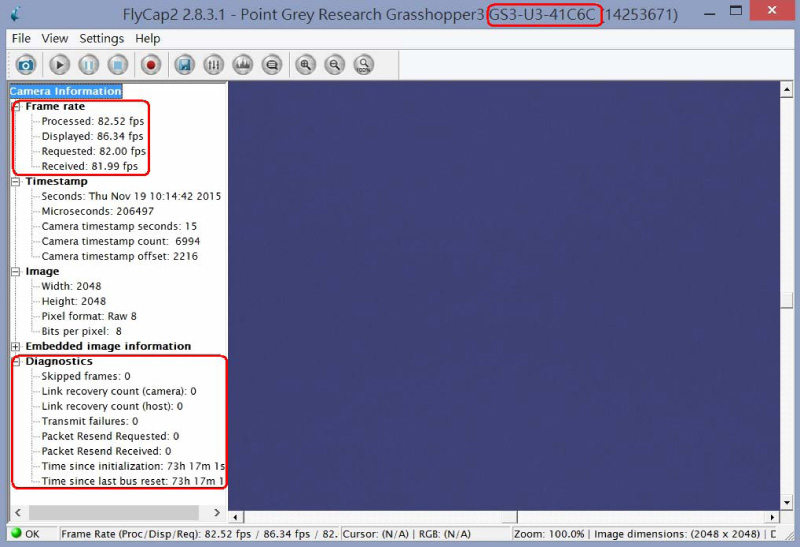Collapse the Frame rate tree section
The height and width of the screenshot is (547, 800).
tap(17, 107)
